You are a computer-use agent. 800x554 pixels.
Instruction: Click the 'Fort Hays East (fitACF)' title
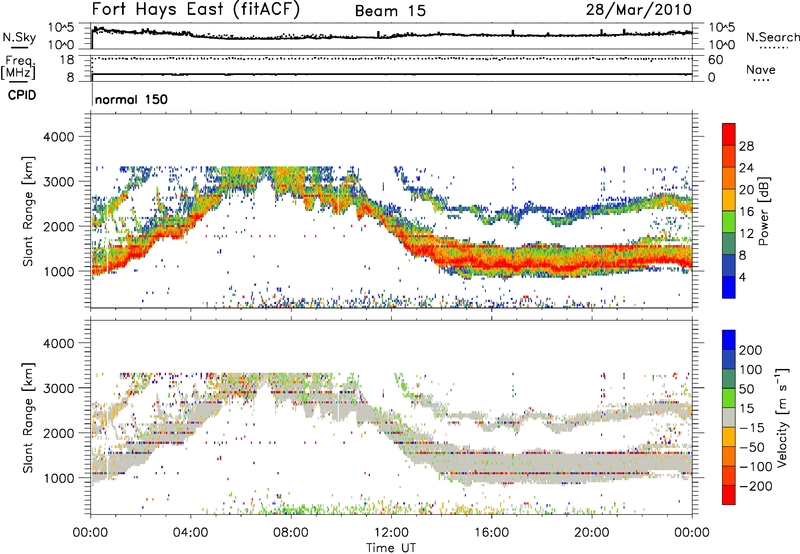(x=196, y=9)
